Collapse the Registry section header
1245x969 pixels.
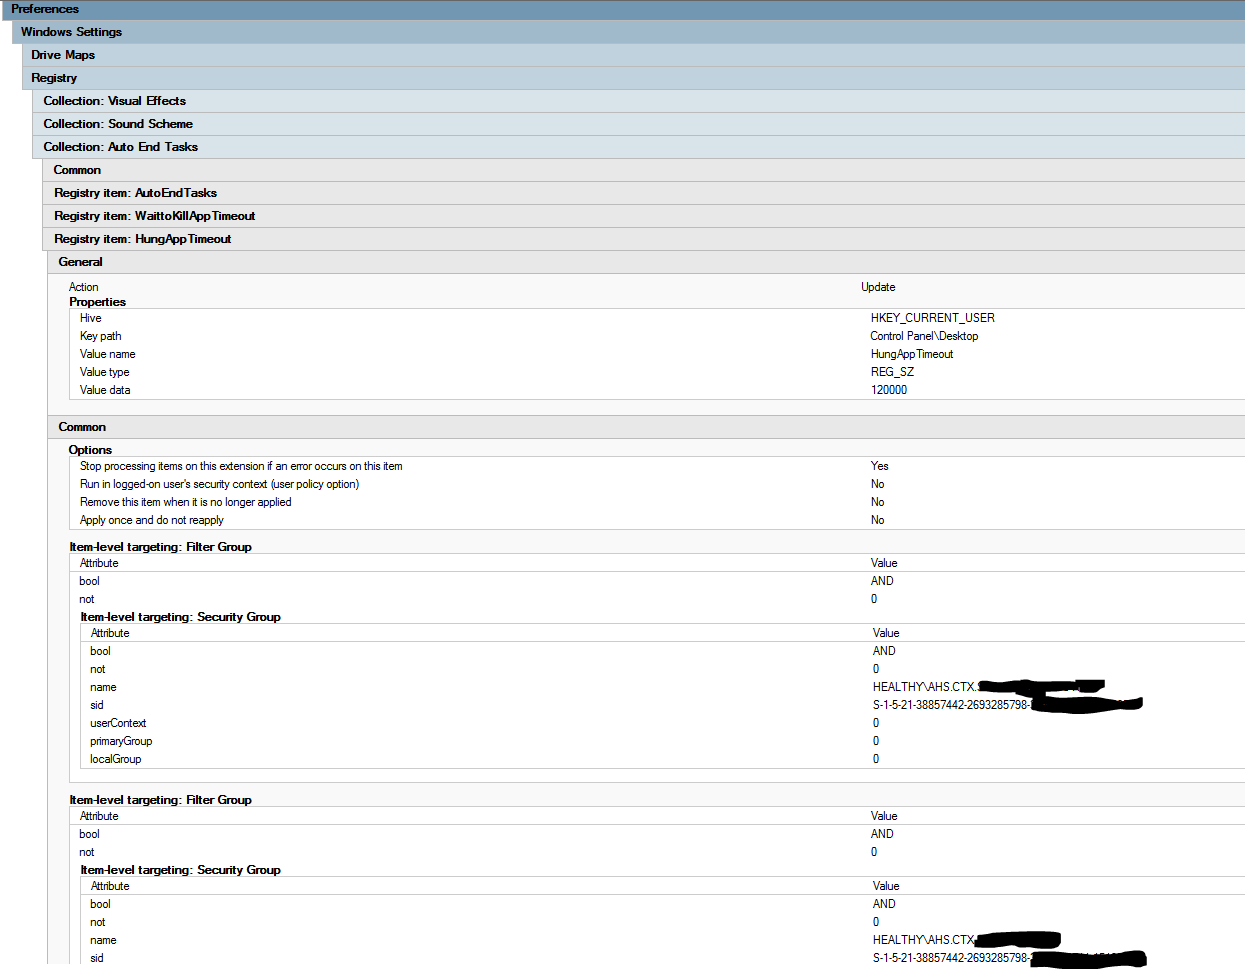54,78
